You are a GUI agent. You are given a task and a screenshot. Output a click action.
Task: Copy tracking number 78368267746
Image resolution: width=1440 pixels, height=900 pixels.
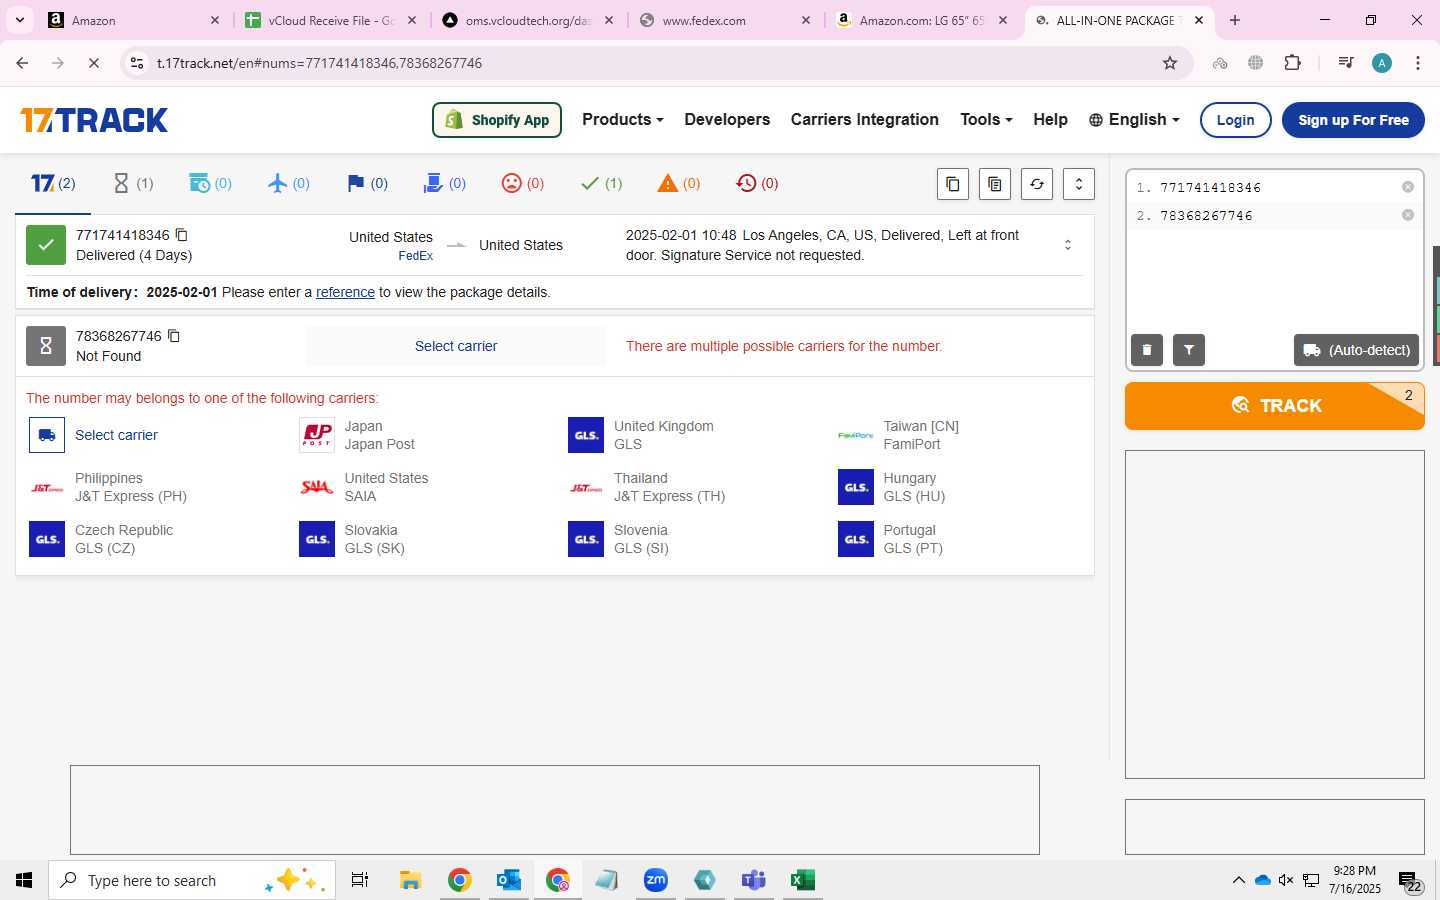174,336
